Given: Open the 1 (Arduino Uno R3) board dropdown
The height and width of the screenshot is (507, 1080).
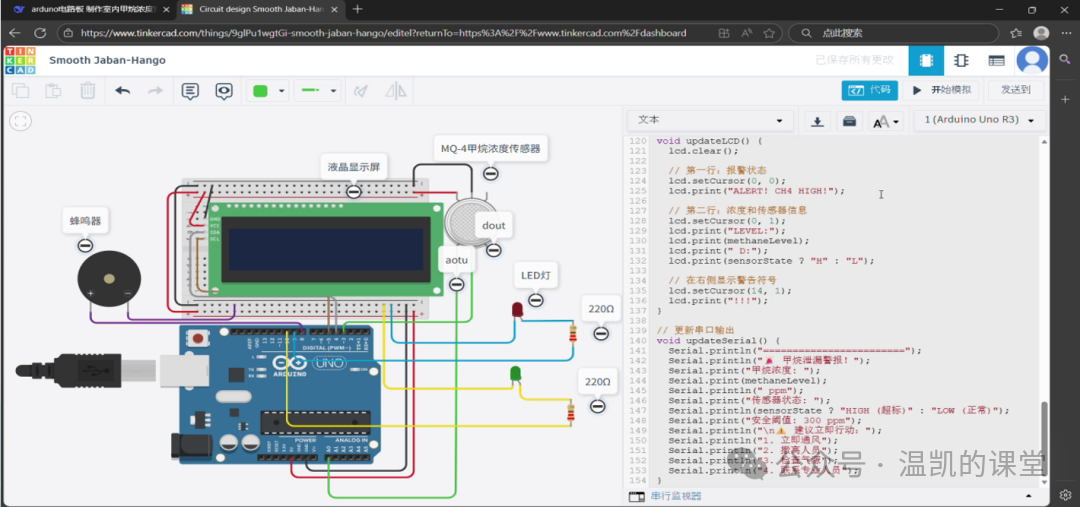Looking at the screenshot, I should 979,121.
